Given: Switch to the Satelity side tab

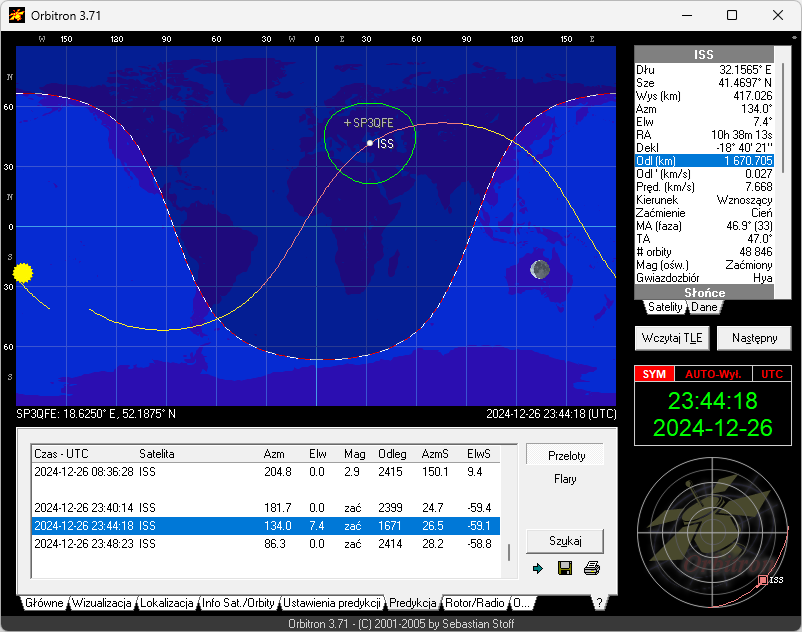Looking at the screenshot, I should point(665,307).
